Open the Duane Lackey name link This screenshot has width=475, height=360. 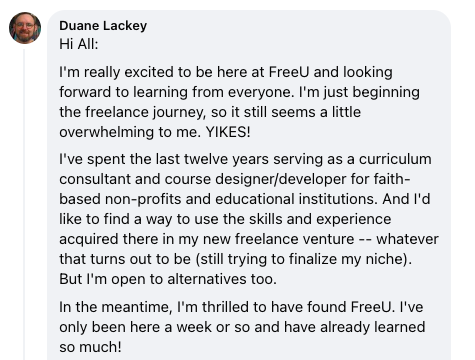[103, 26]
